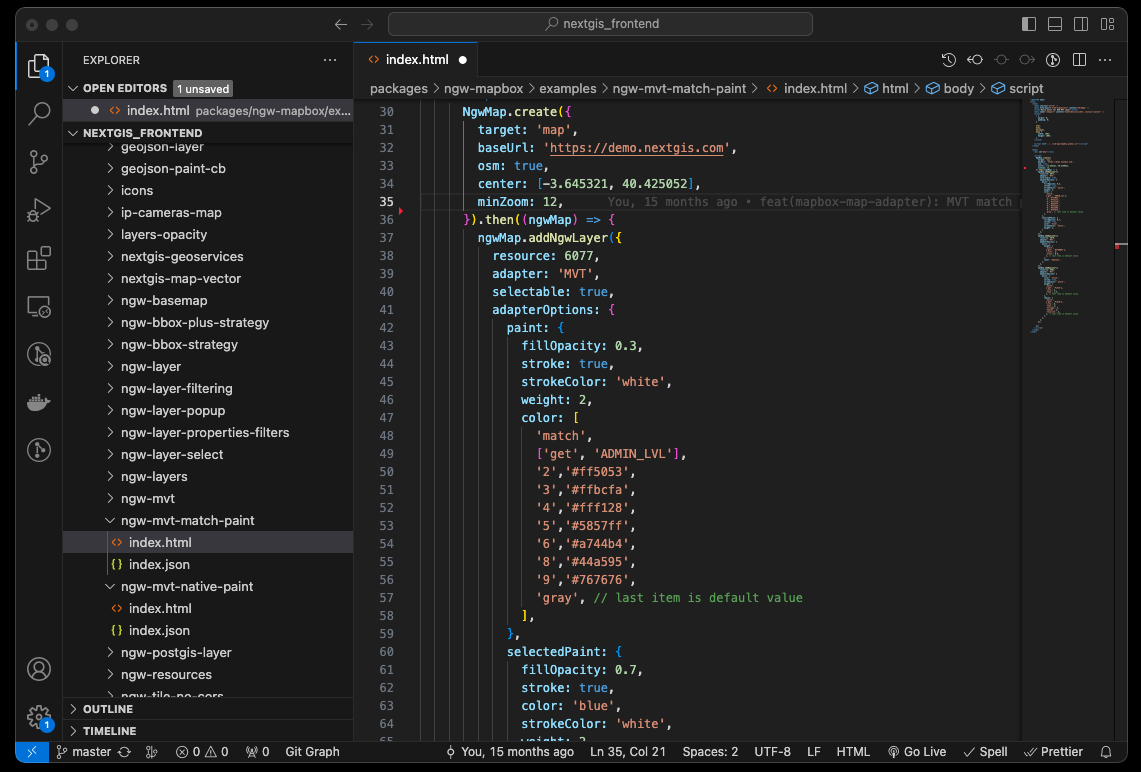Image resolution: width=1141 pixels, height=772 pixels.
Task: Open Run and Debug view
Action: point(39,210)
